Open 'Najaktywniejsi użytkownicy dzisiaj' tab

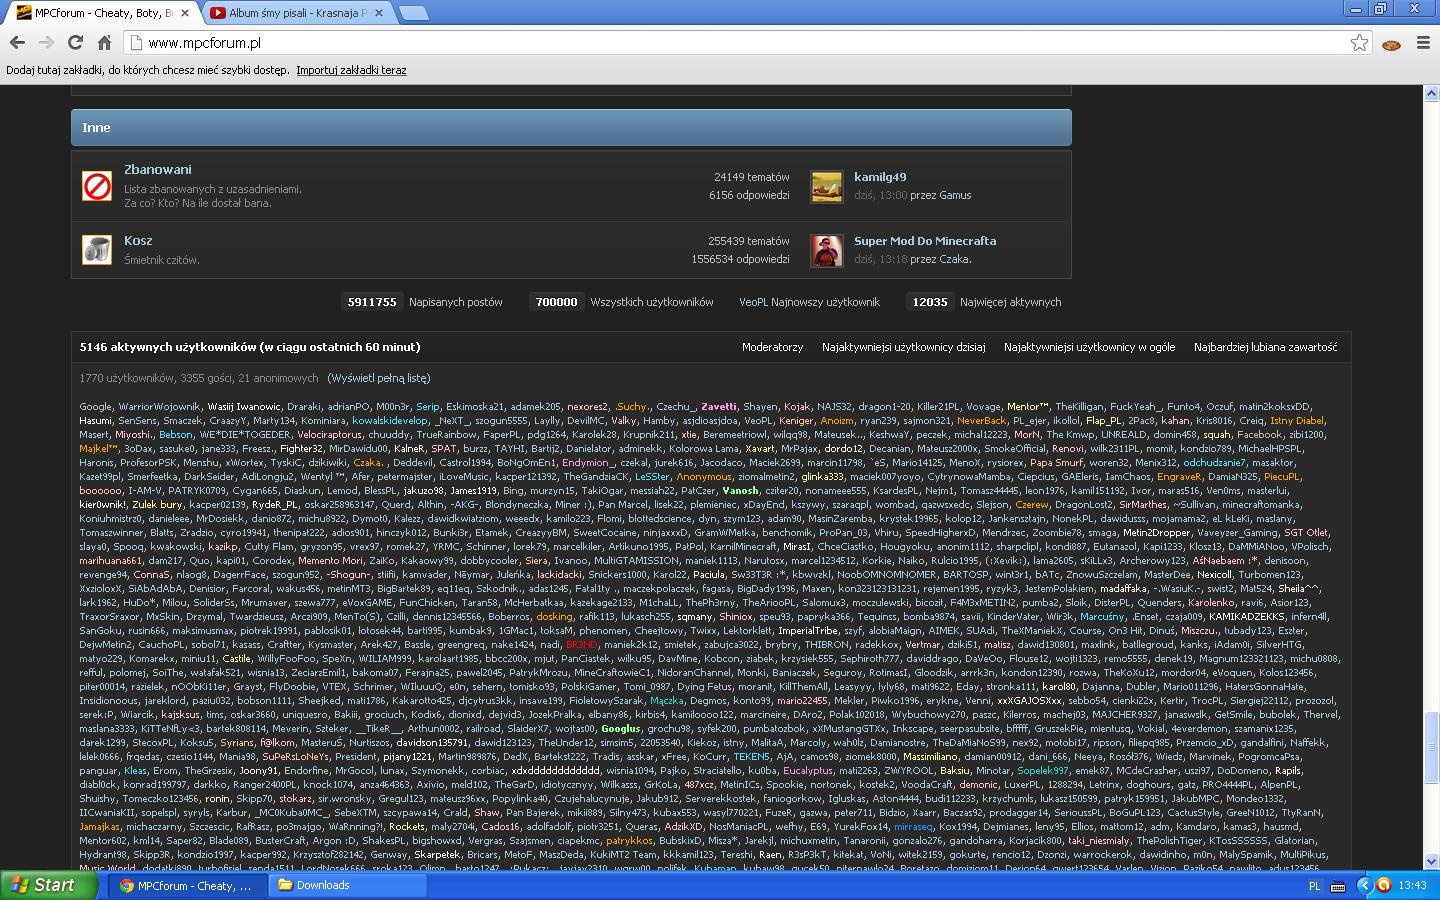point(904,347)
